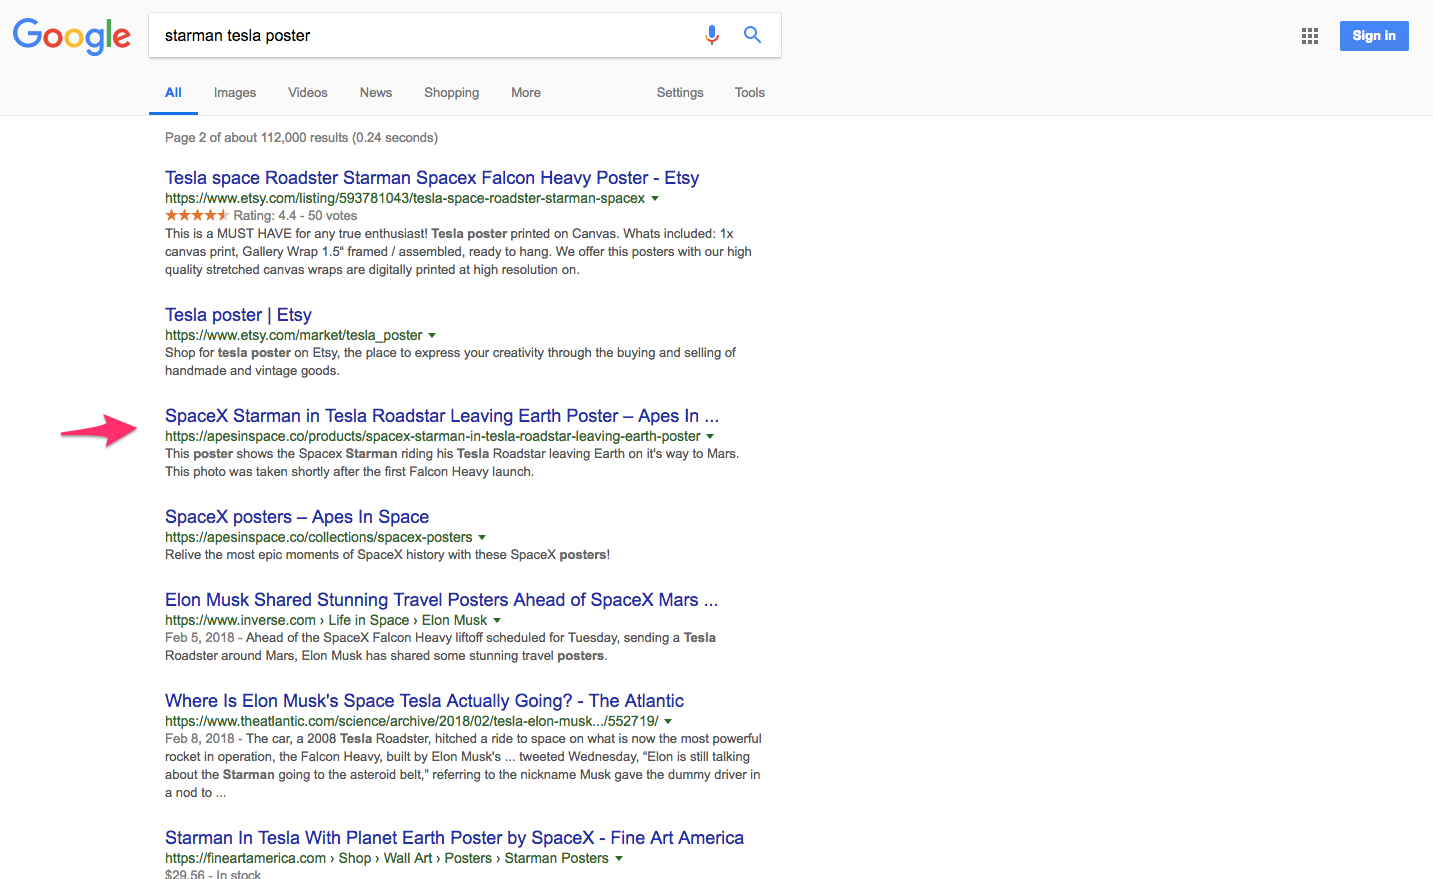The width and height of the screenshot is (1433, 879).
Task: Click the Google logo
Action: click(72, 36)
